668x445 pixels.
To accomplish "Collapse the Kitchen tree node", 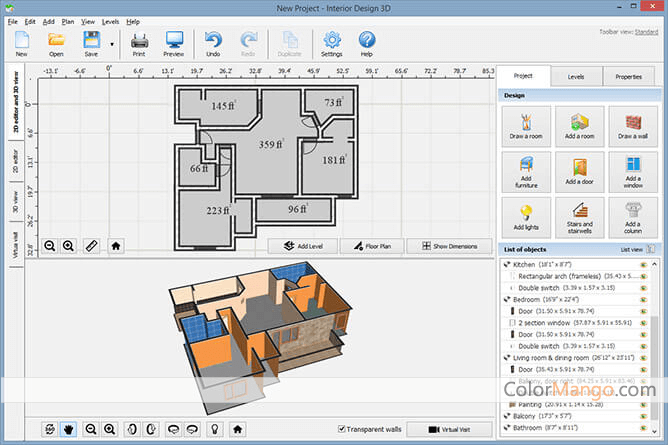I will 507,265.
